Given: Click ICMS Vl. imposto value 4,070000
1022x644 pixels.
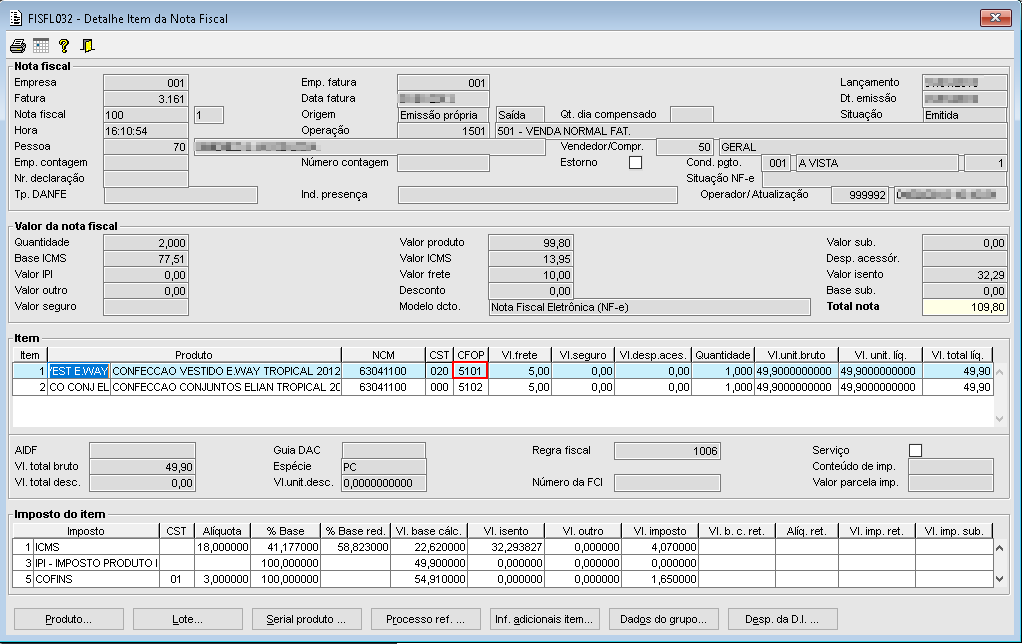Looking at the screenshot, I should [660, 548].
